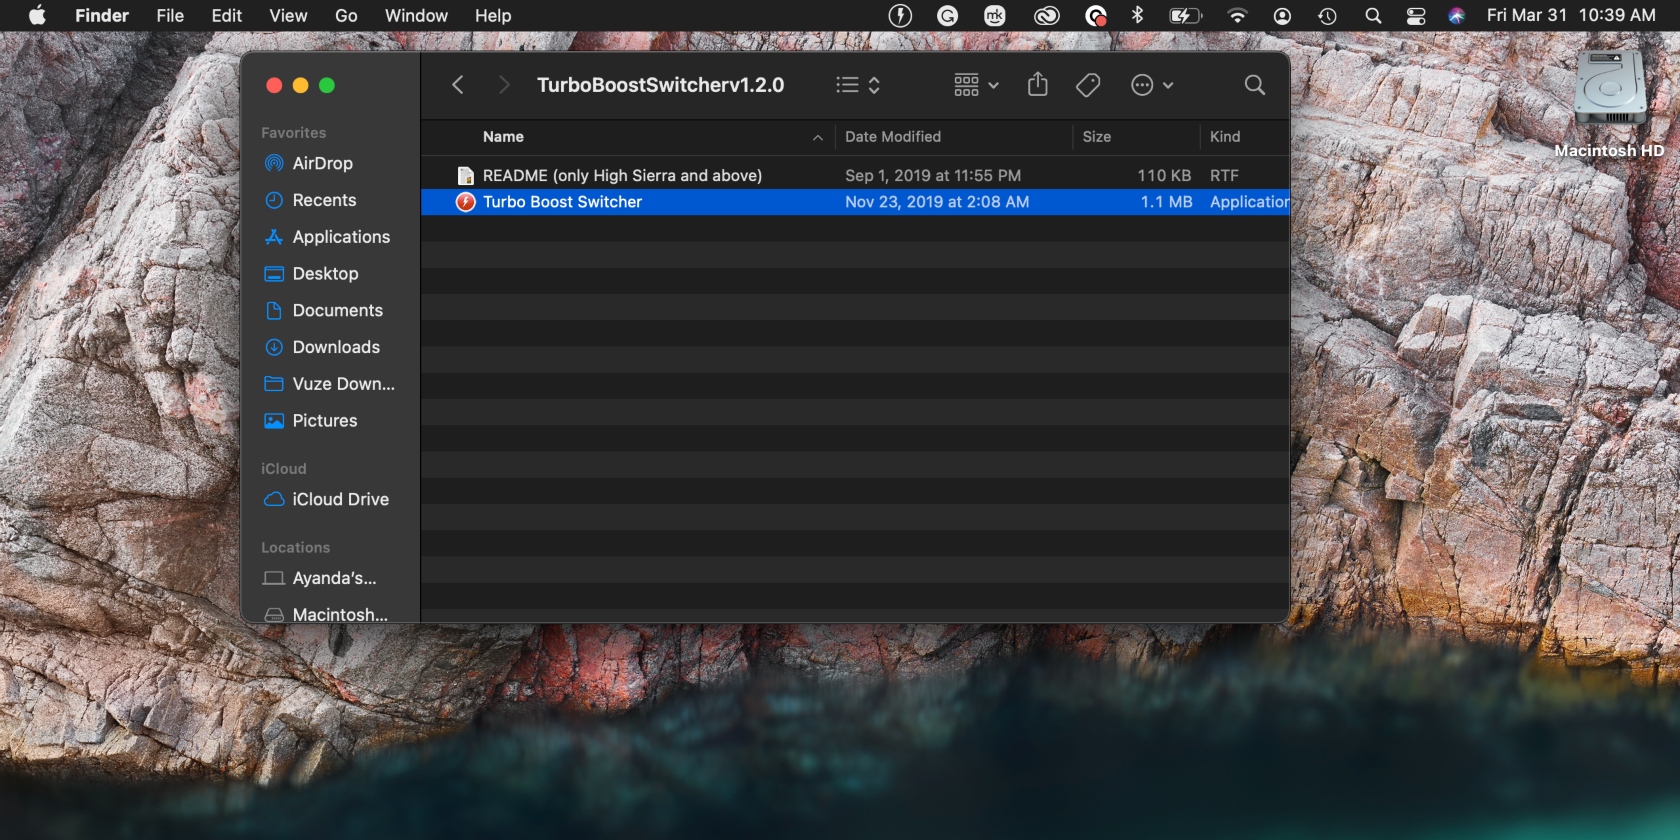Open the battery status menu
The width and height of the screenshot is (1680, 840).
pyautogui.click(x=1185, y=15)
